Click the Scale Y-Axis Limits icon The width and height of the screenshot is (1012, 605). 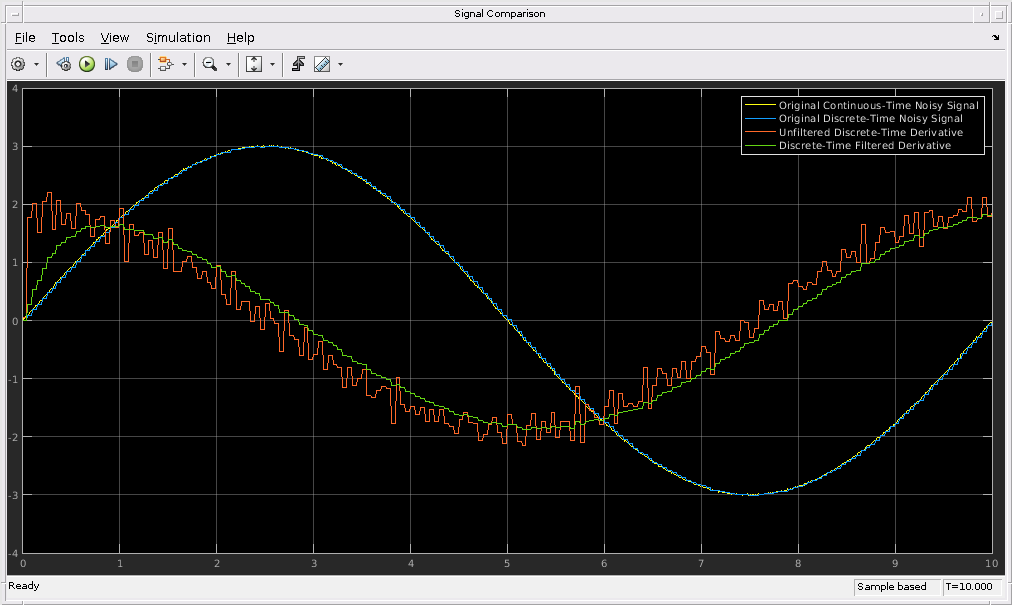coord(253,64)
